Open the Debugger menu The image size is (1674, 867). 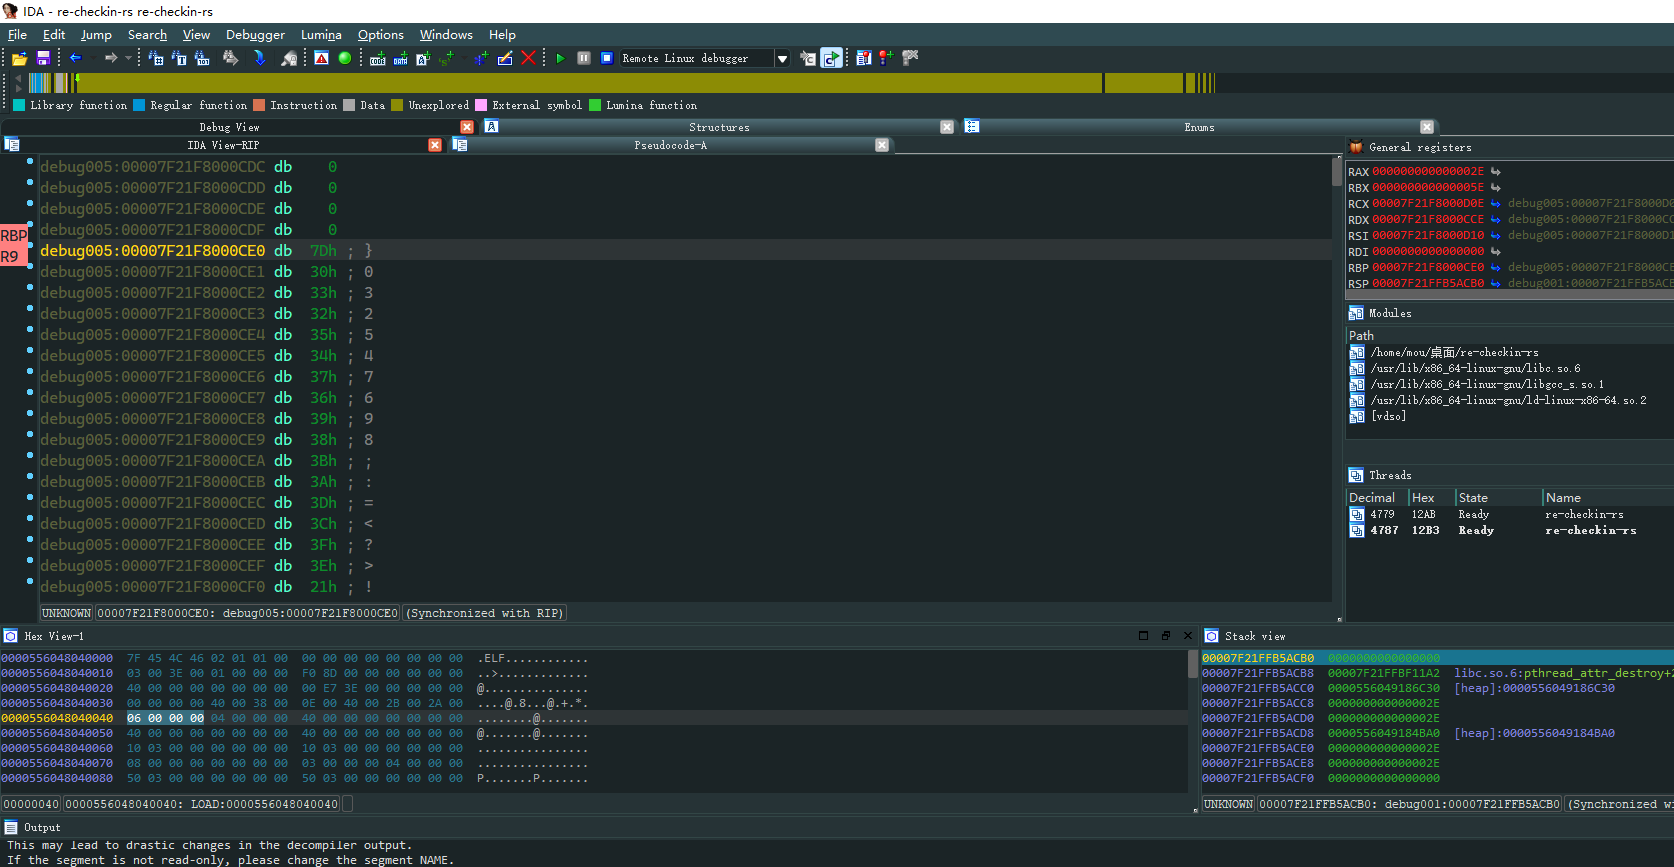click(x=255, y=35)
